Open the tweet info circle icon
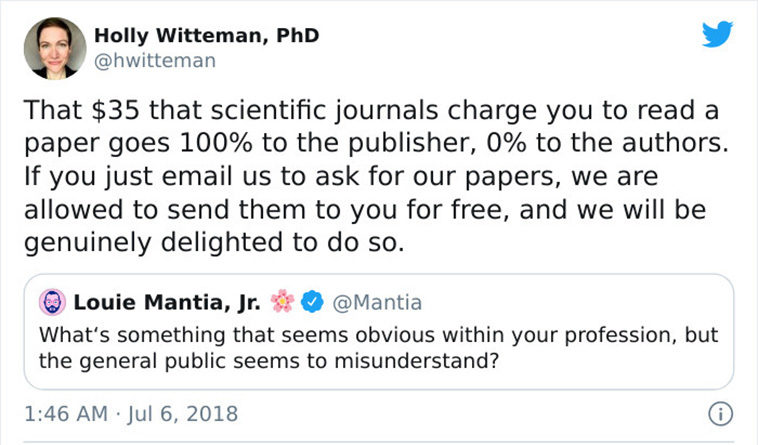Image resolution: width=758 pixels, height=445 pixels. click(x=720, y=414)
